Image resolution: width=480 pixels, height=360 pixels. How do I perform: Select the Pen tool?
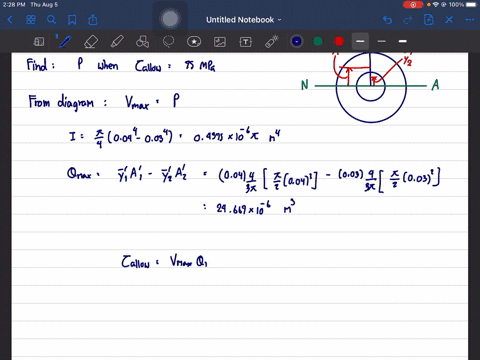pos(64,42)
